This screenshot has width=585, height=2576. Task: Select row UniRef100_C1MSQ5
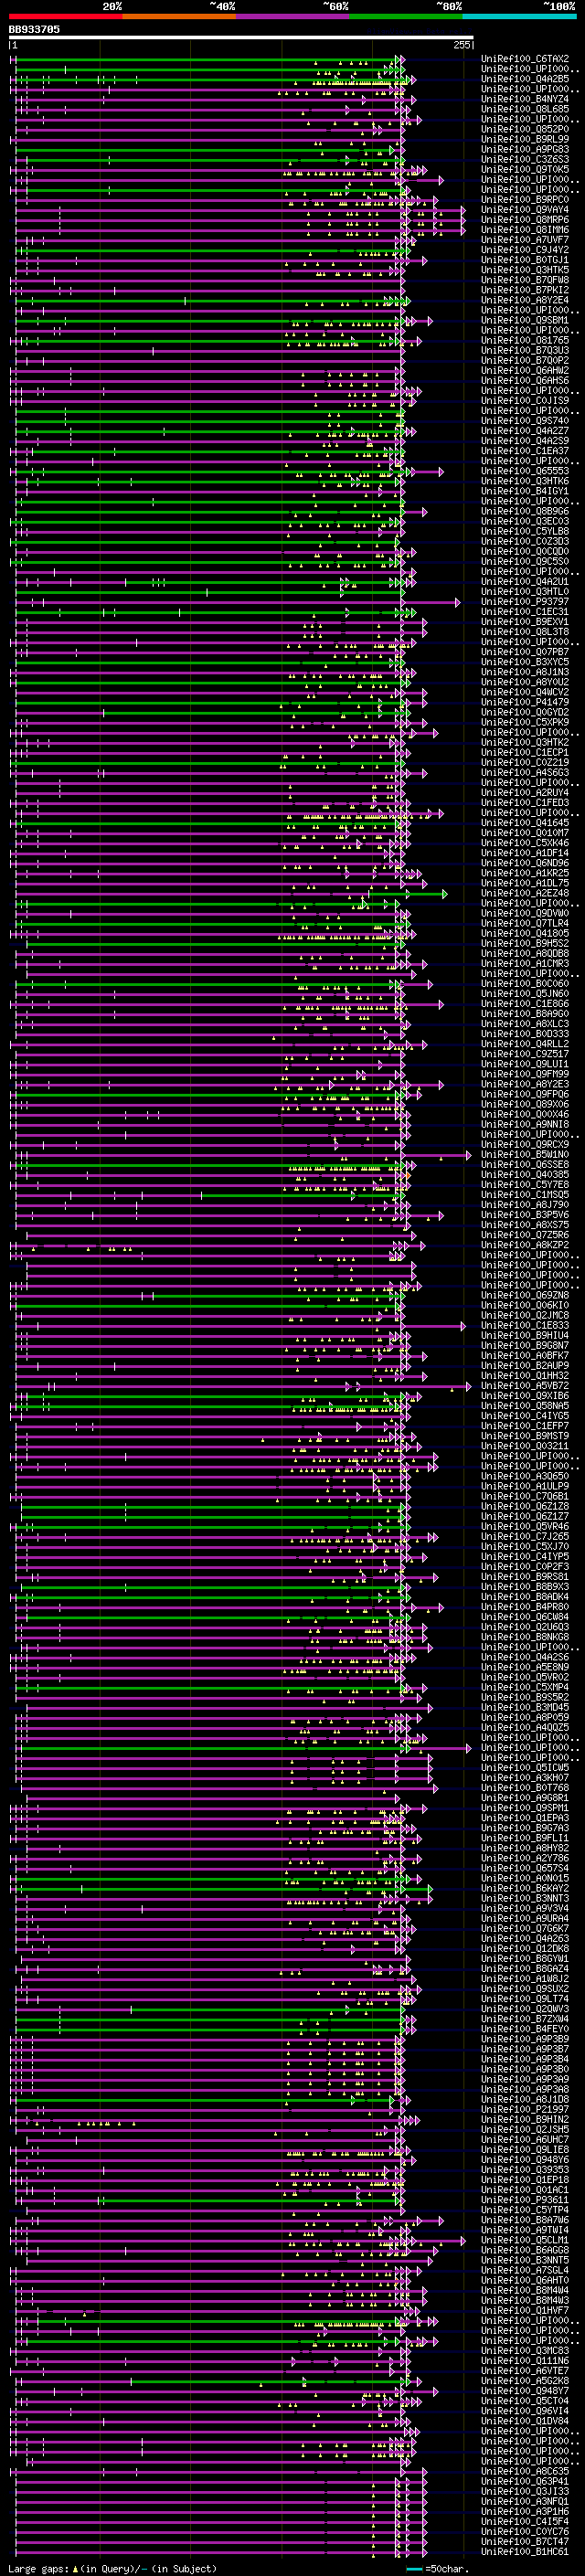point(525,1195)
